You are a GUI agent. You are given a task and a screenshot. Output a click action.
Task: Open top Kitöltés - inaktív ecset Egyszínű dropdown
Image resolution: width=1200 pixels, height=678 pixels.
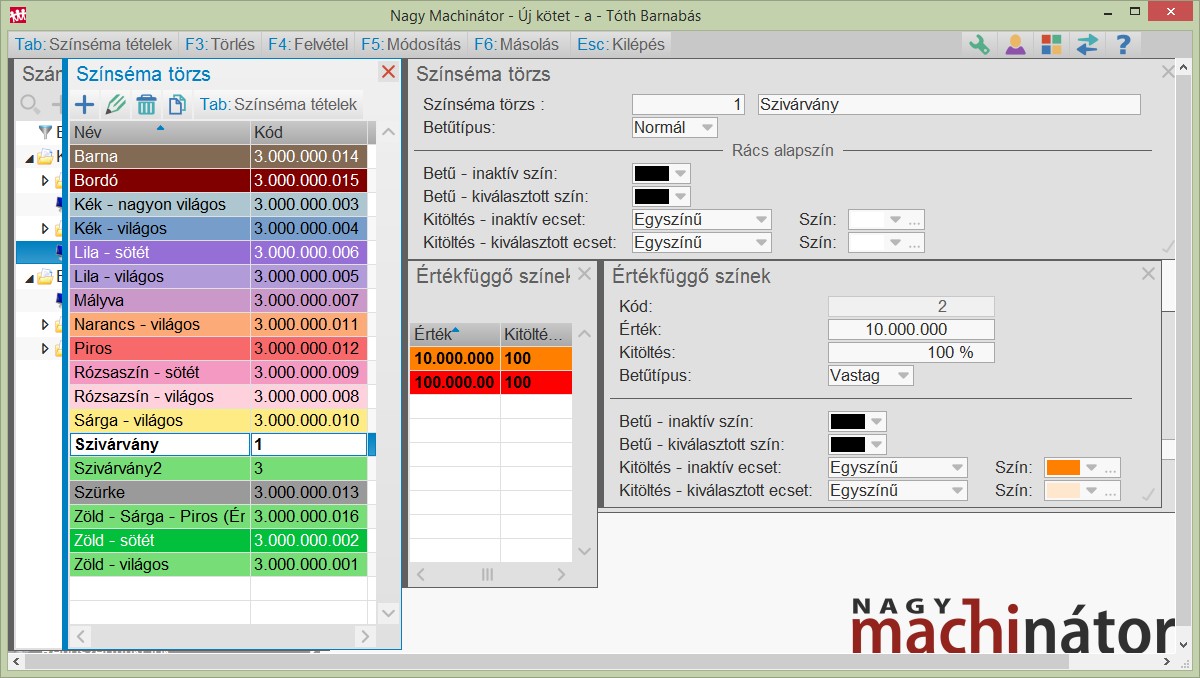point(701,219)
